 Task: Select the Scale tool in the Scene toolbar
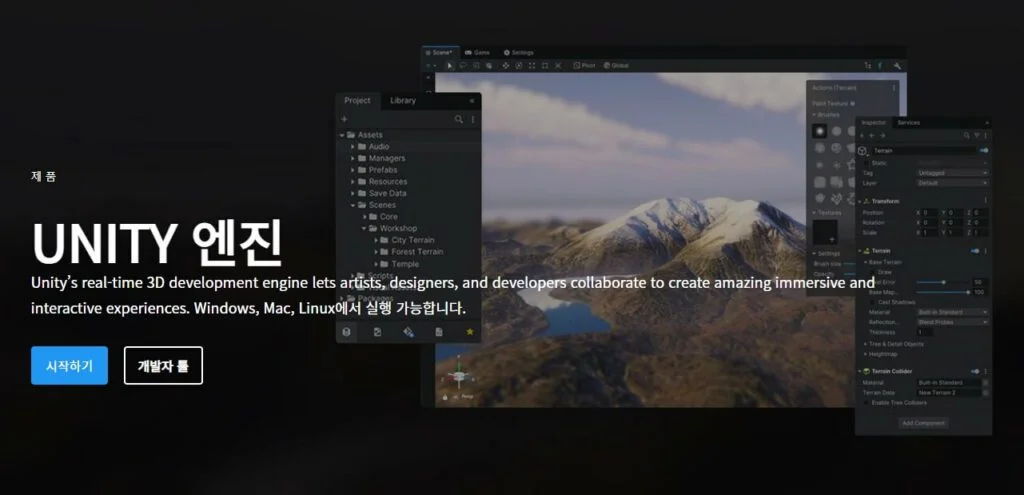pos(532,65)
